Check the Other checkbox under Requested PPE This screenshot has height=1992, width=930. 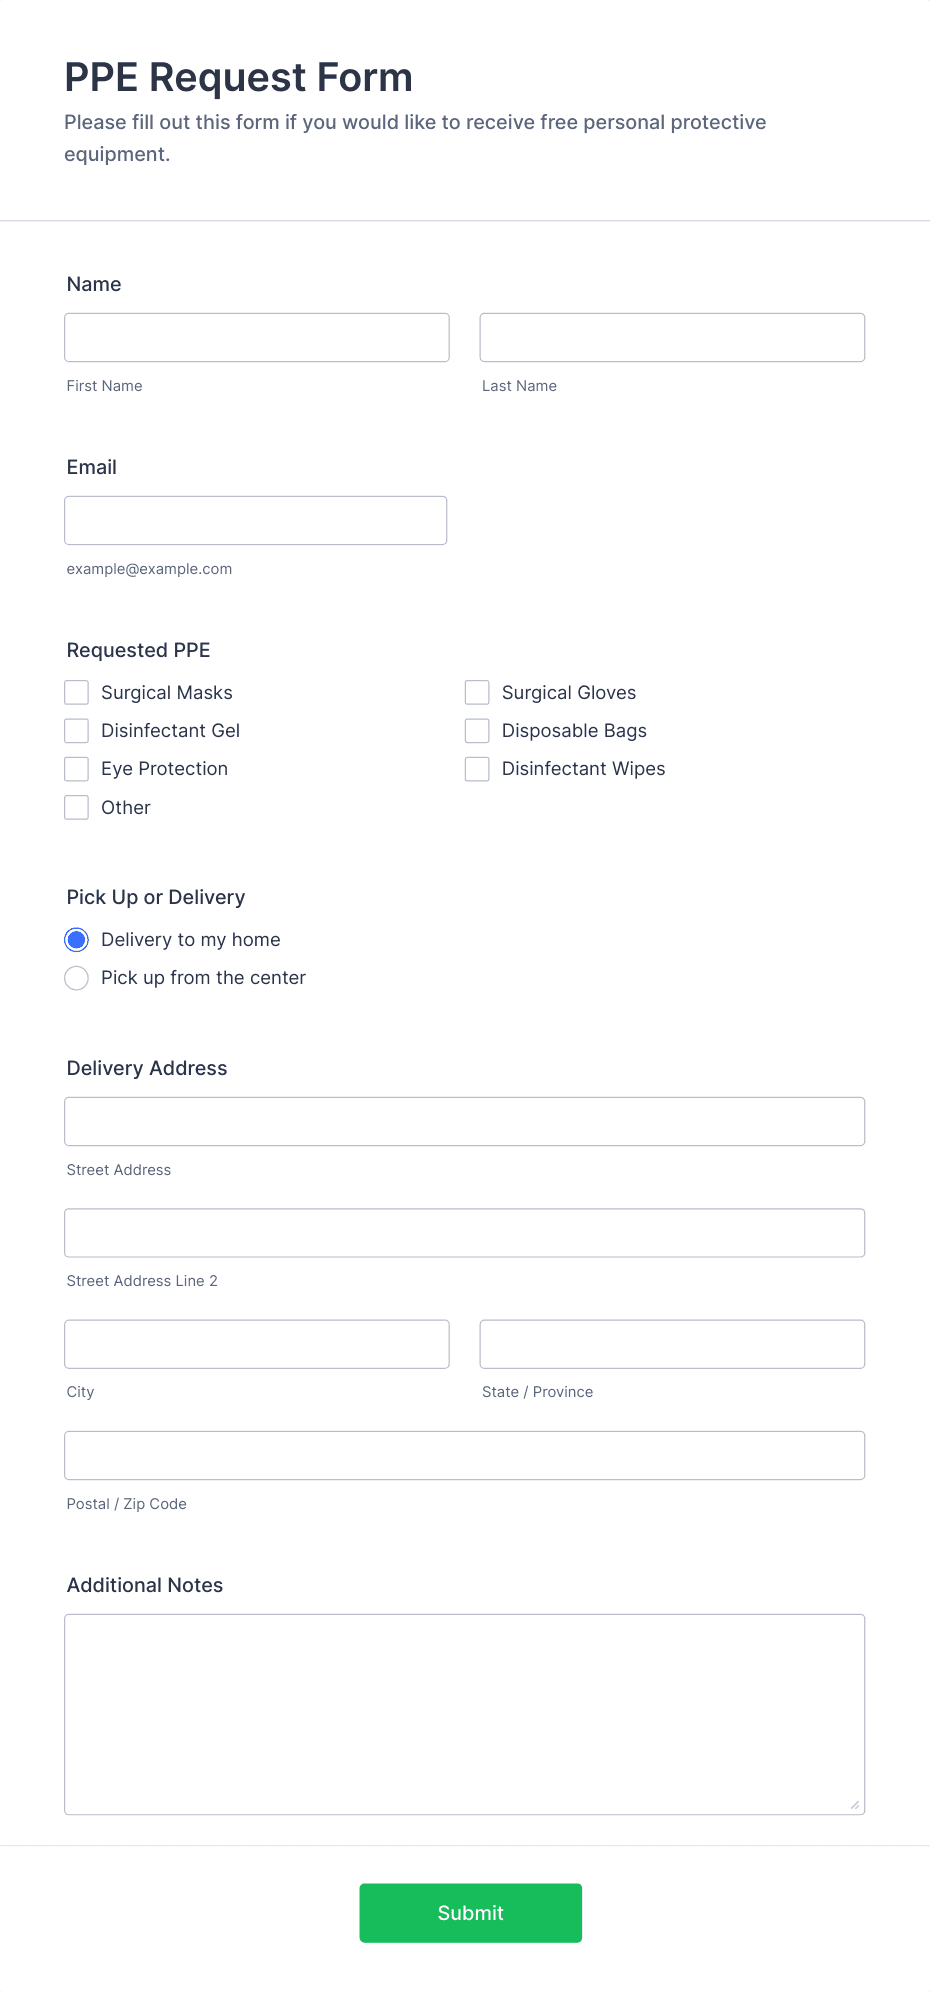tap(76, 807)
